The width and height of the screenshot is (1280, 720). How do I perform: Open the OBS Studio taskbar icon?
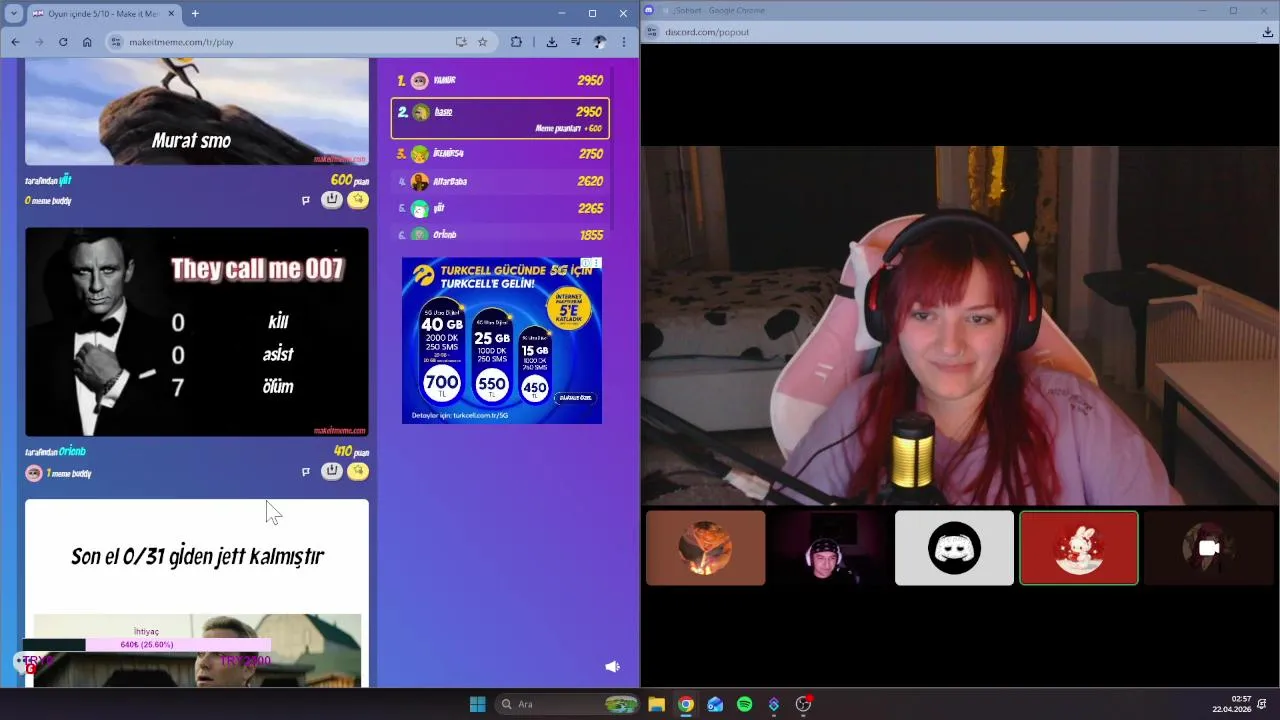pyautogui.click(x=803, y=704)
